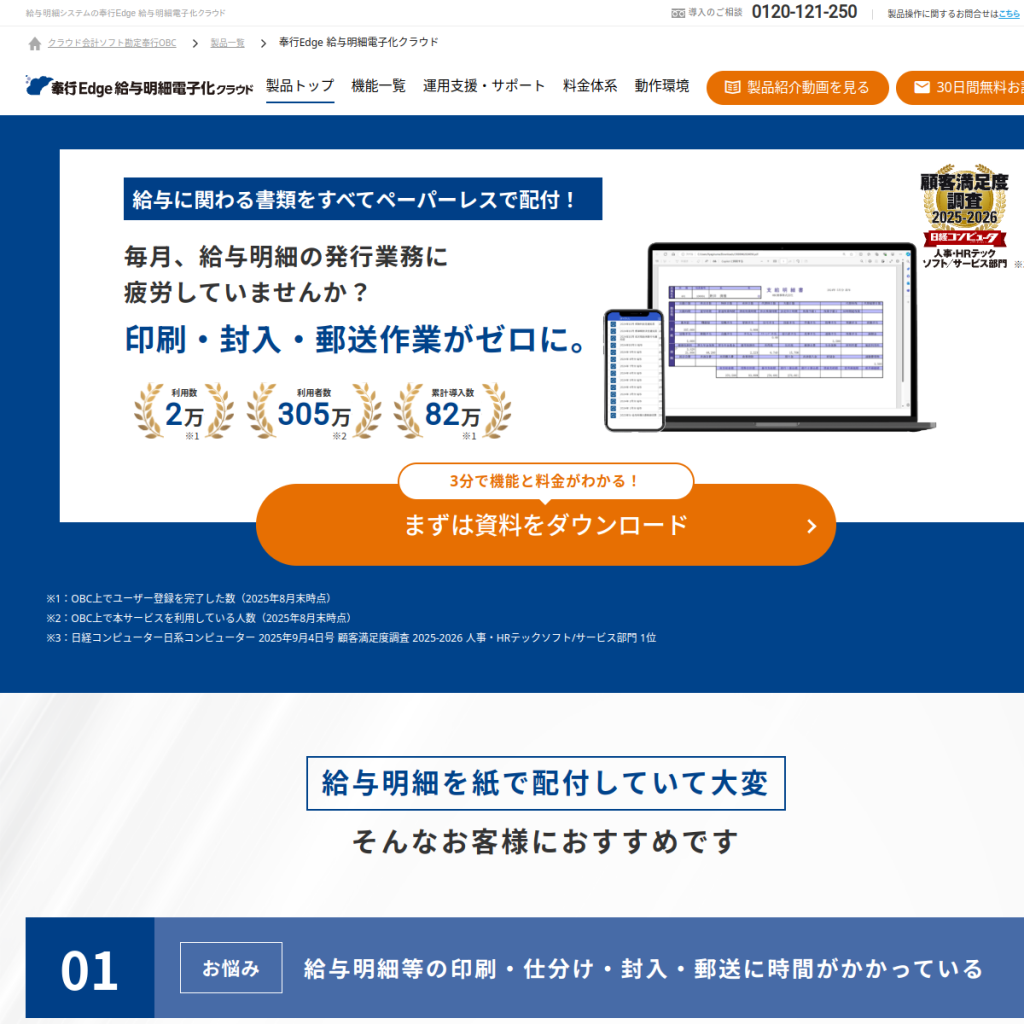Click 給与明細システムの奉行Edge header tagline
Screen dimensions: 1024x1024
pyautogui.click(x=125, y=13)
